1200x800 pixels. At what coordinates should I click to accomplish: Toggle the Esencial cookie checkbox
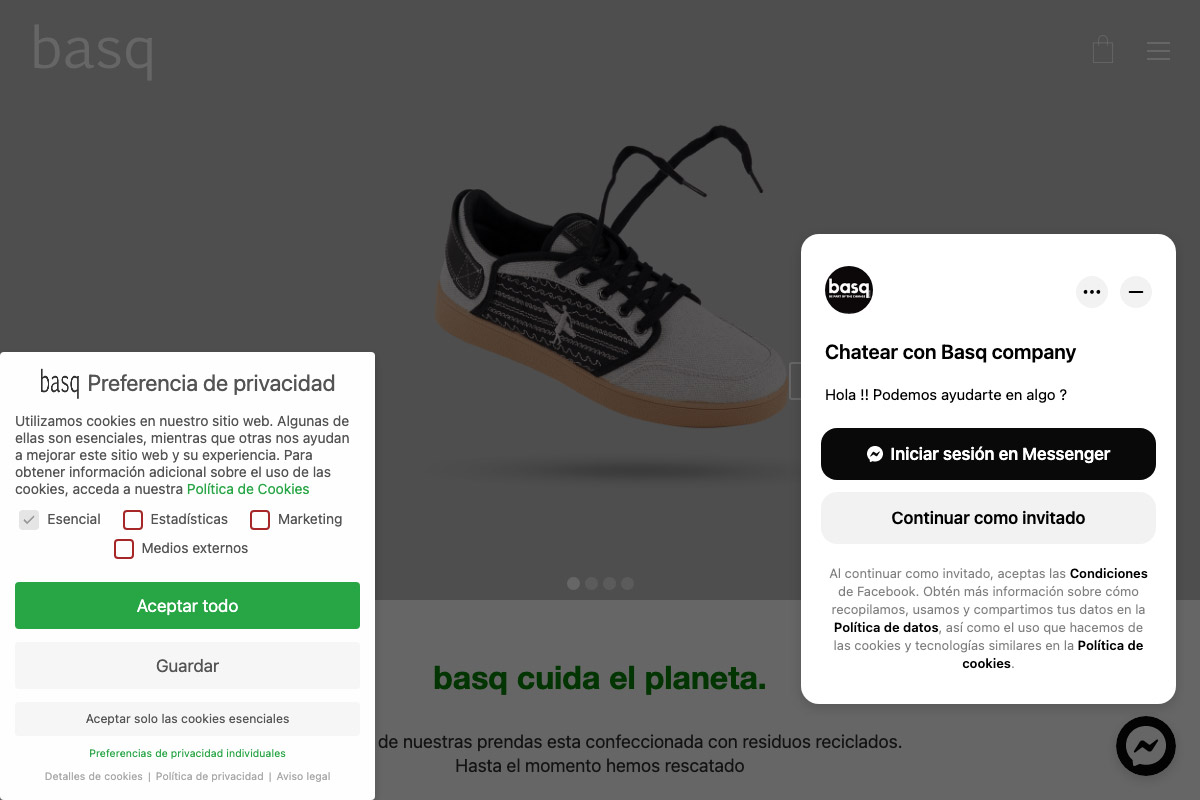(x=29, y=520)
